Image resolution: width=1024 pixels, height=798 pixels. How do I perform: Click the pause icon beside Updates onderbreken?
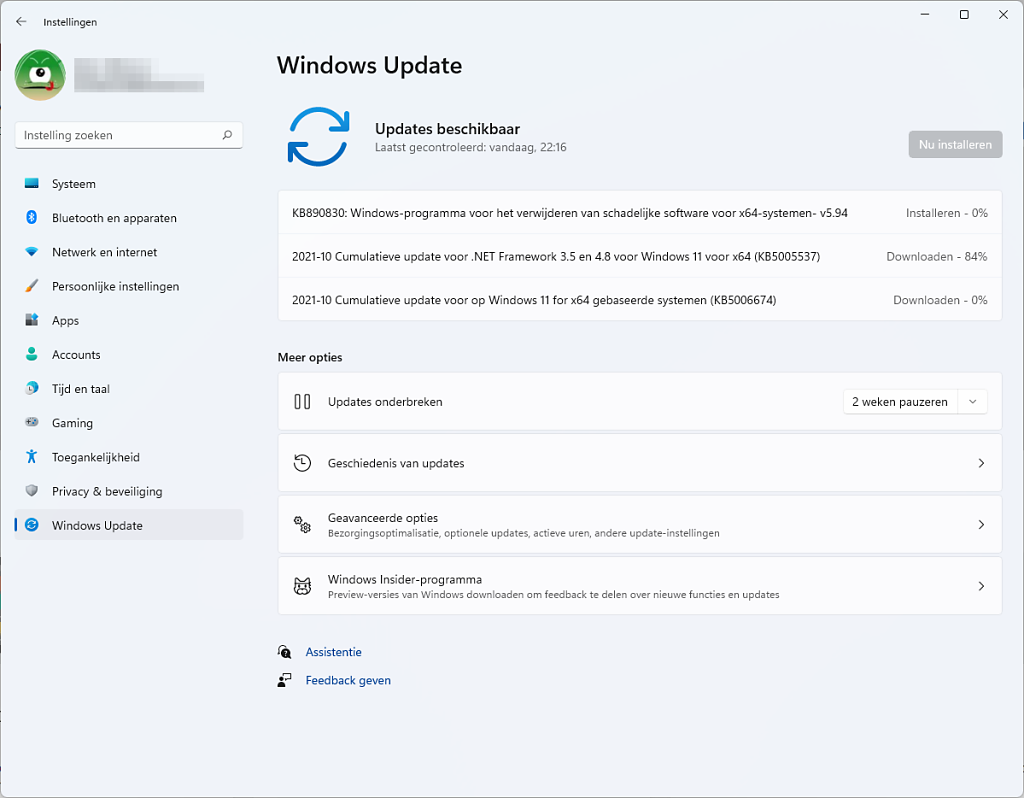click(x=302, y=402)
